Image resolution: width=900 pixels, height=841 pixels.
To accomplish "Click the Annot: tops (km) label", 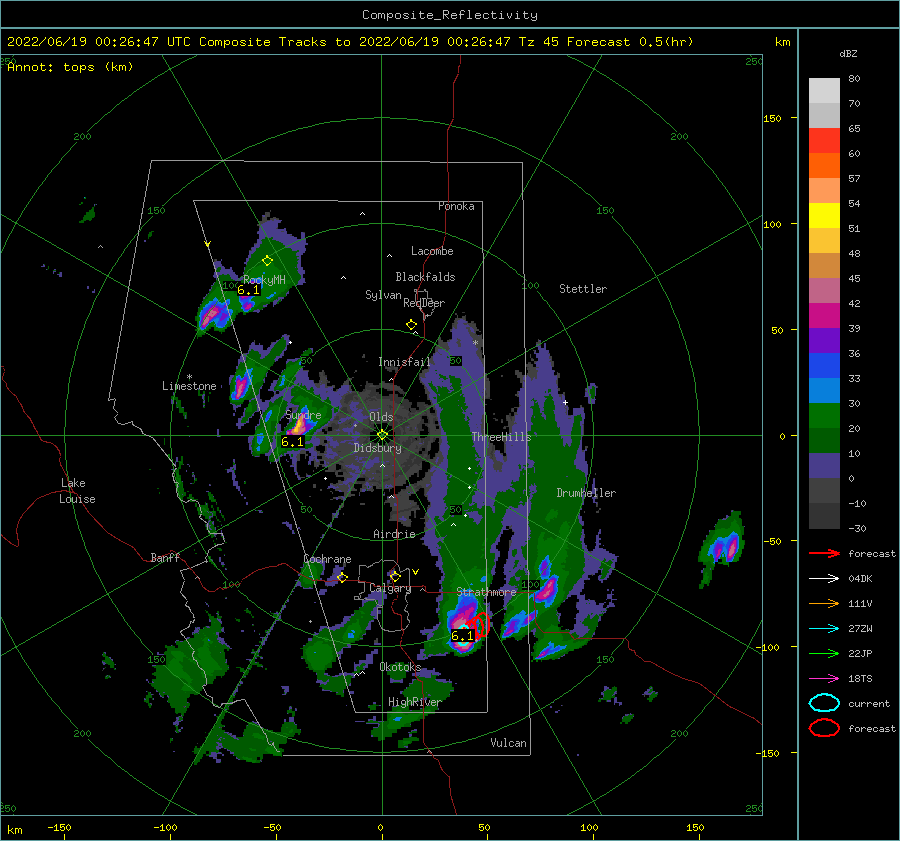I will pyautogui.click(x=70, y=67).
